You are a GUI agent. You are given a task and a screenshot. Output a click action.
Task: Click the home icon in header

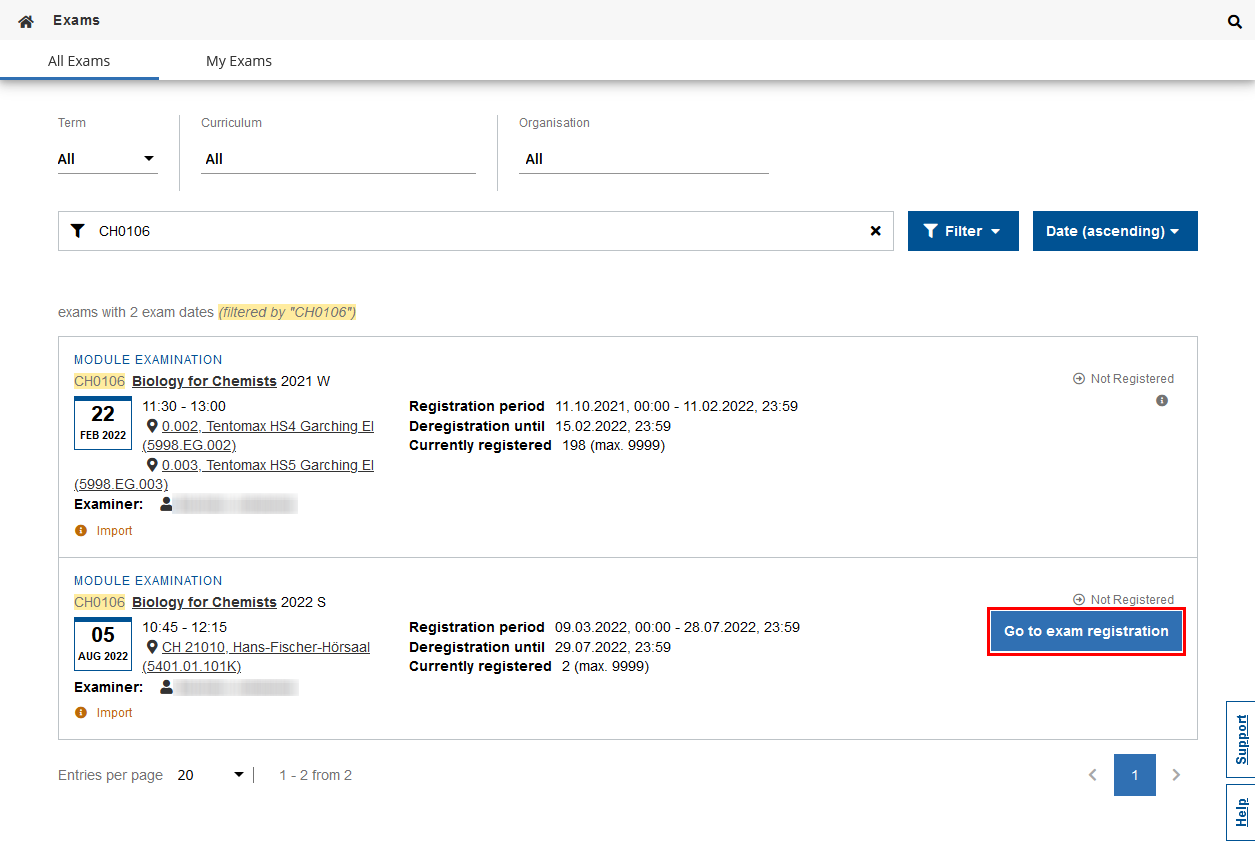click(x=26, y=21)
